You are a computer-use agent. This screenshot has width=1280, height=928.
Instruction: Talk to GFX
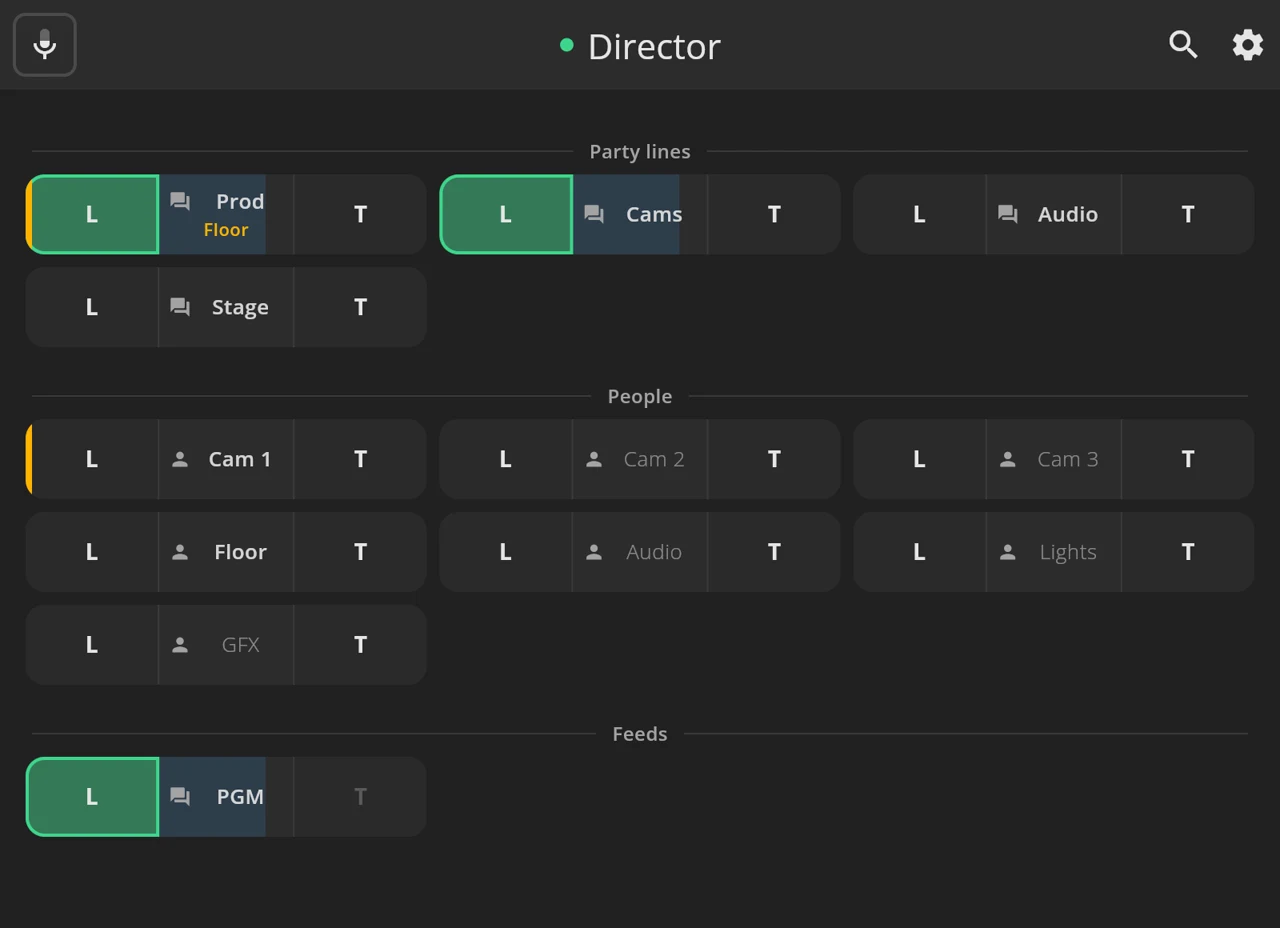[360, 645]
